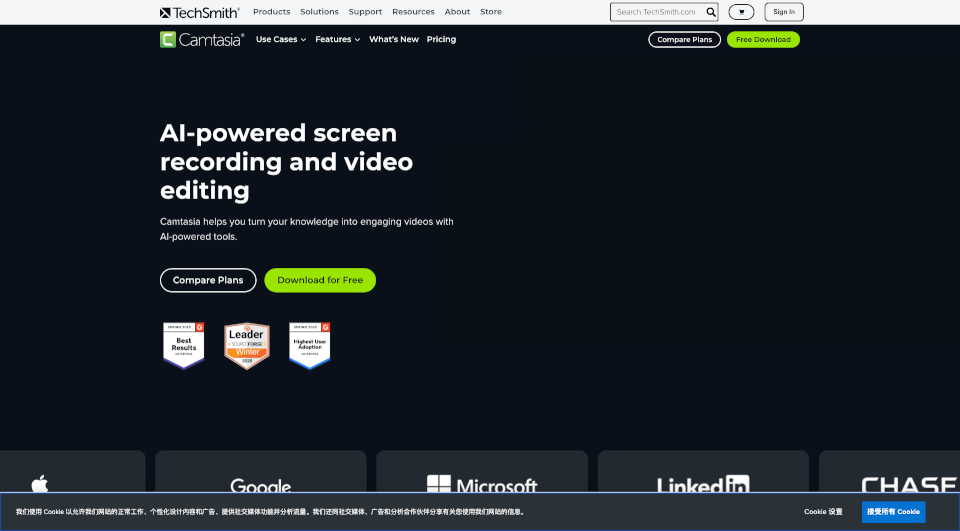Image resolution: width=960 pixels, height=531 pixels.
Task: Open the Pricing page
Action: click(441, 39)
